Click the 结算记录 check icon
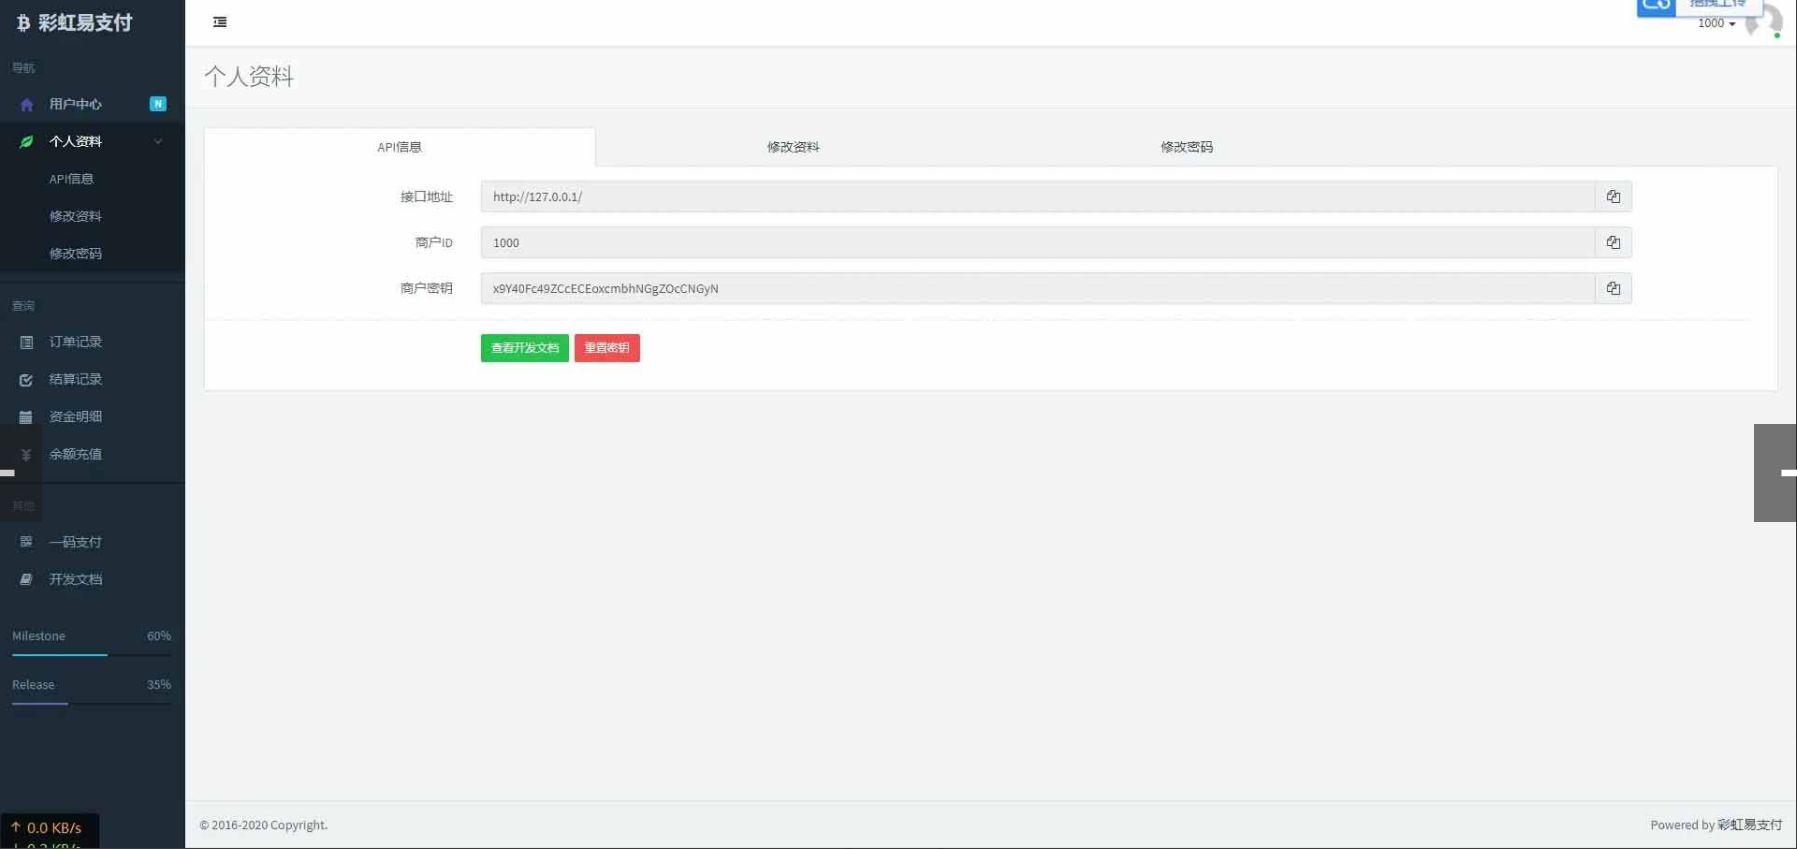Screen dimensions: 1797x849 [x=27, y=380]
